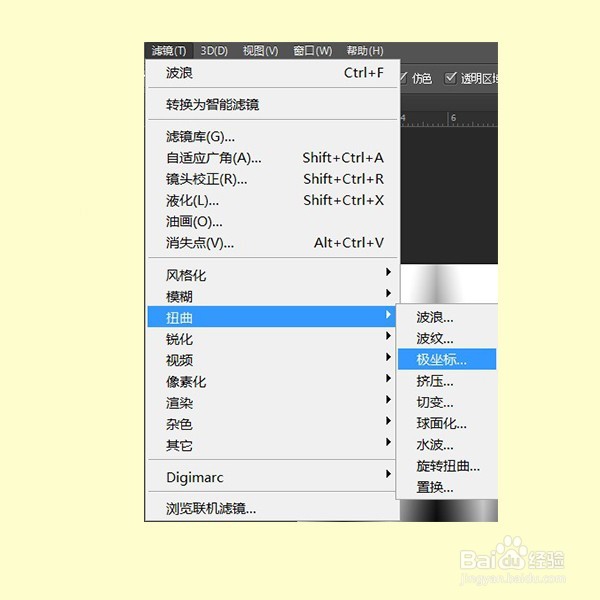
Task: Expand the 渲染 submenu
Action: pos(272,403)
